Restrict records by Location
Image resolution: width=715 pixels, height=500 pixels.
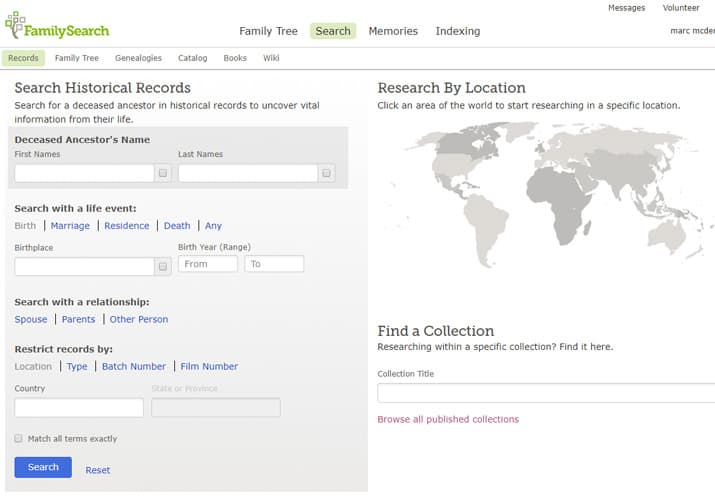[x=33, y=366]
